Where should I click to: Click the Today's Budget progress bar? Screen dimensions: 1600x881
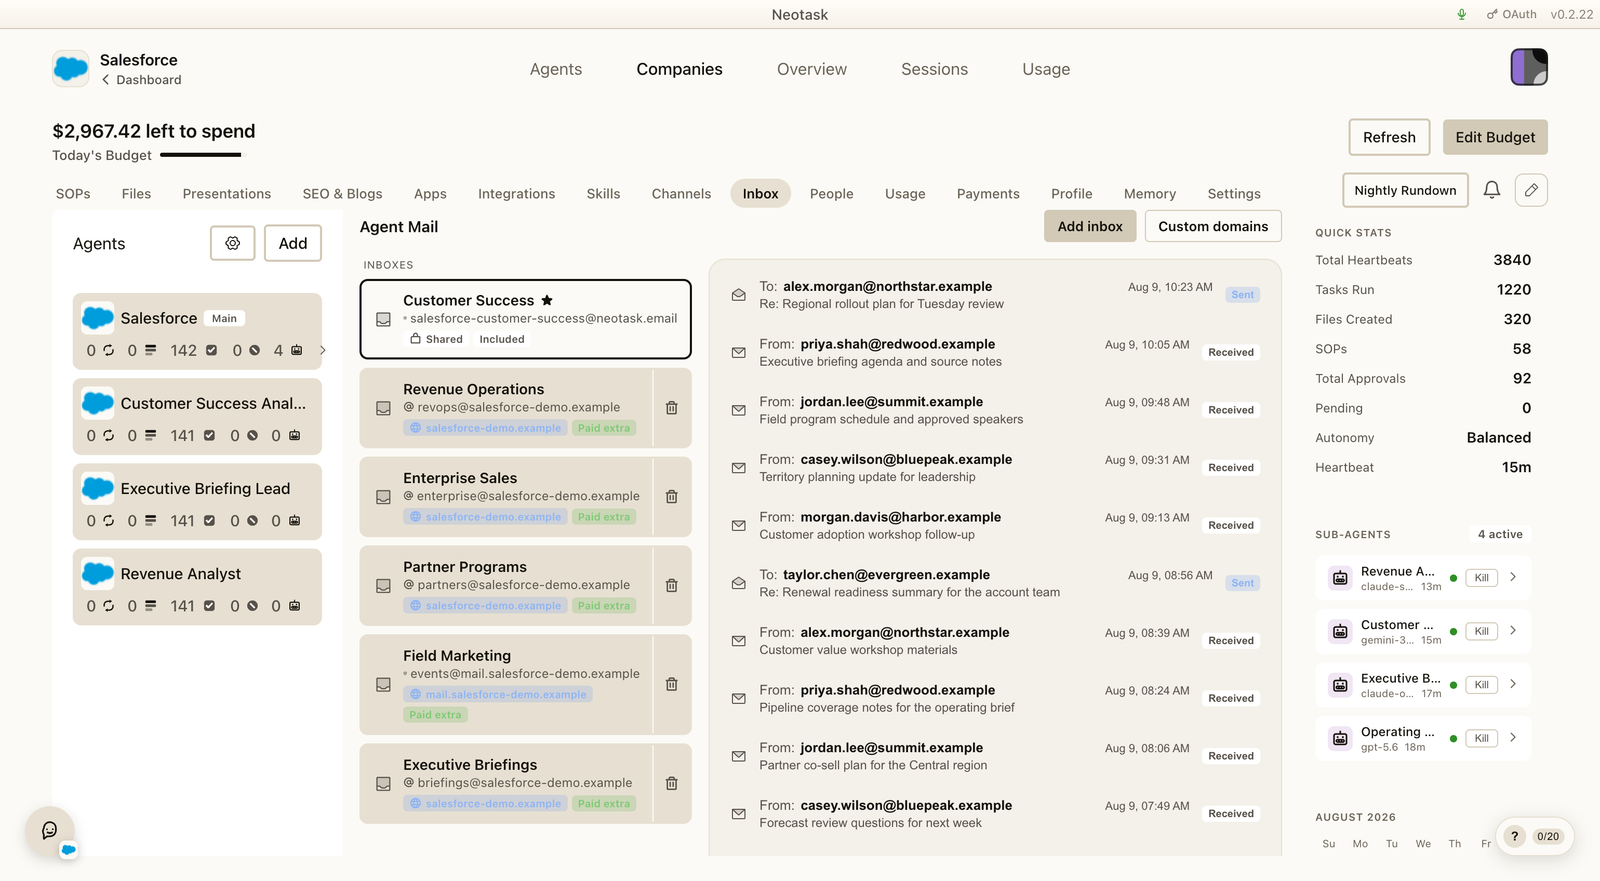click(200, 155)
